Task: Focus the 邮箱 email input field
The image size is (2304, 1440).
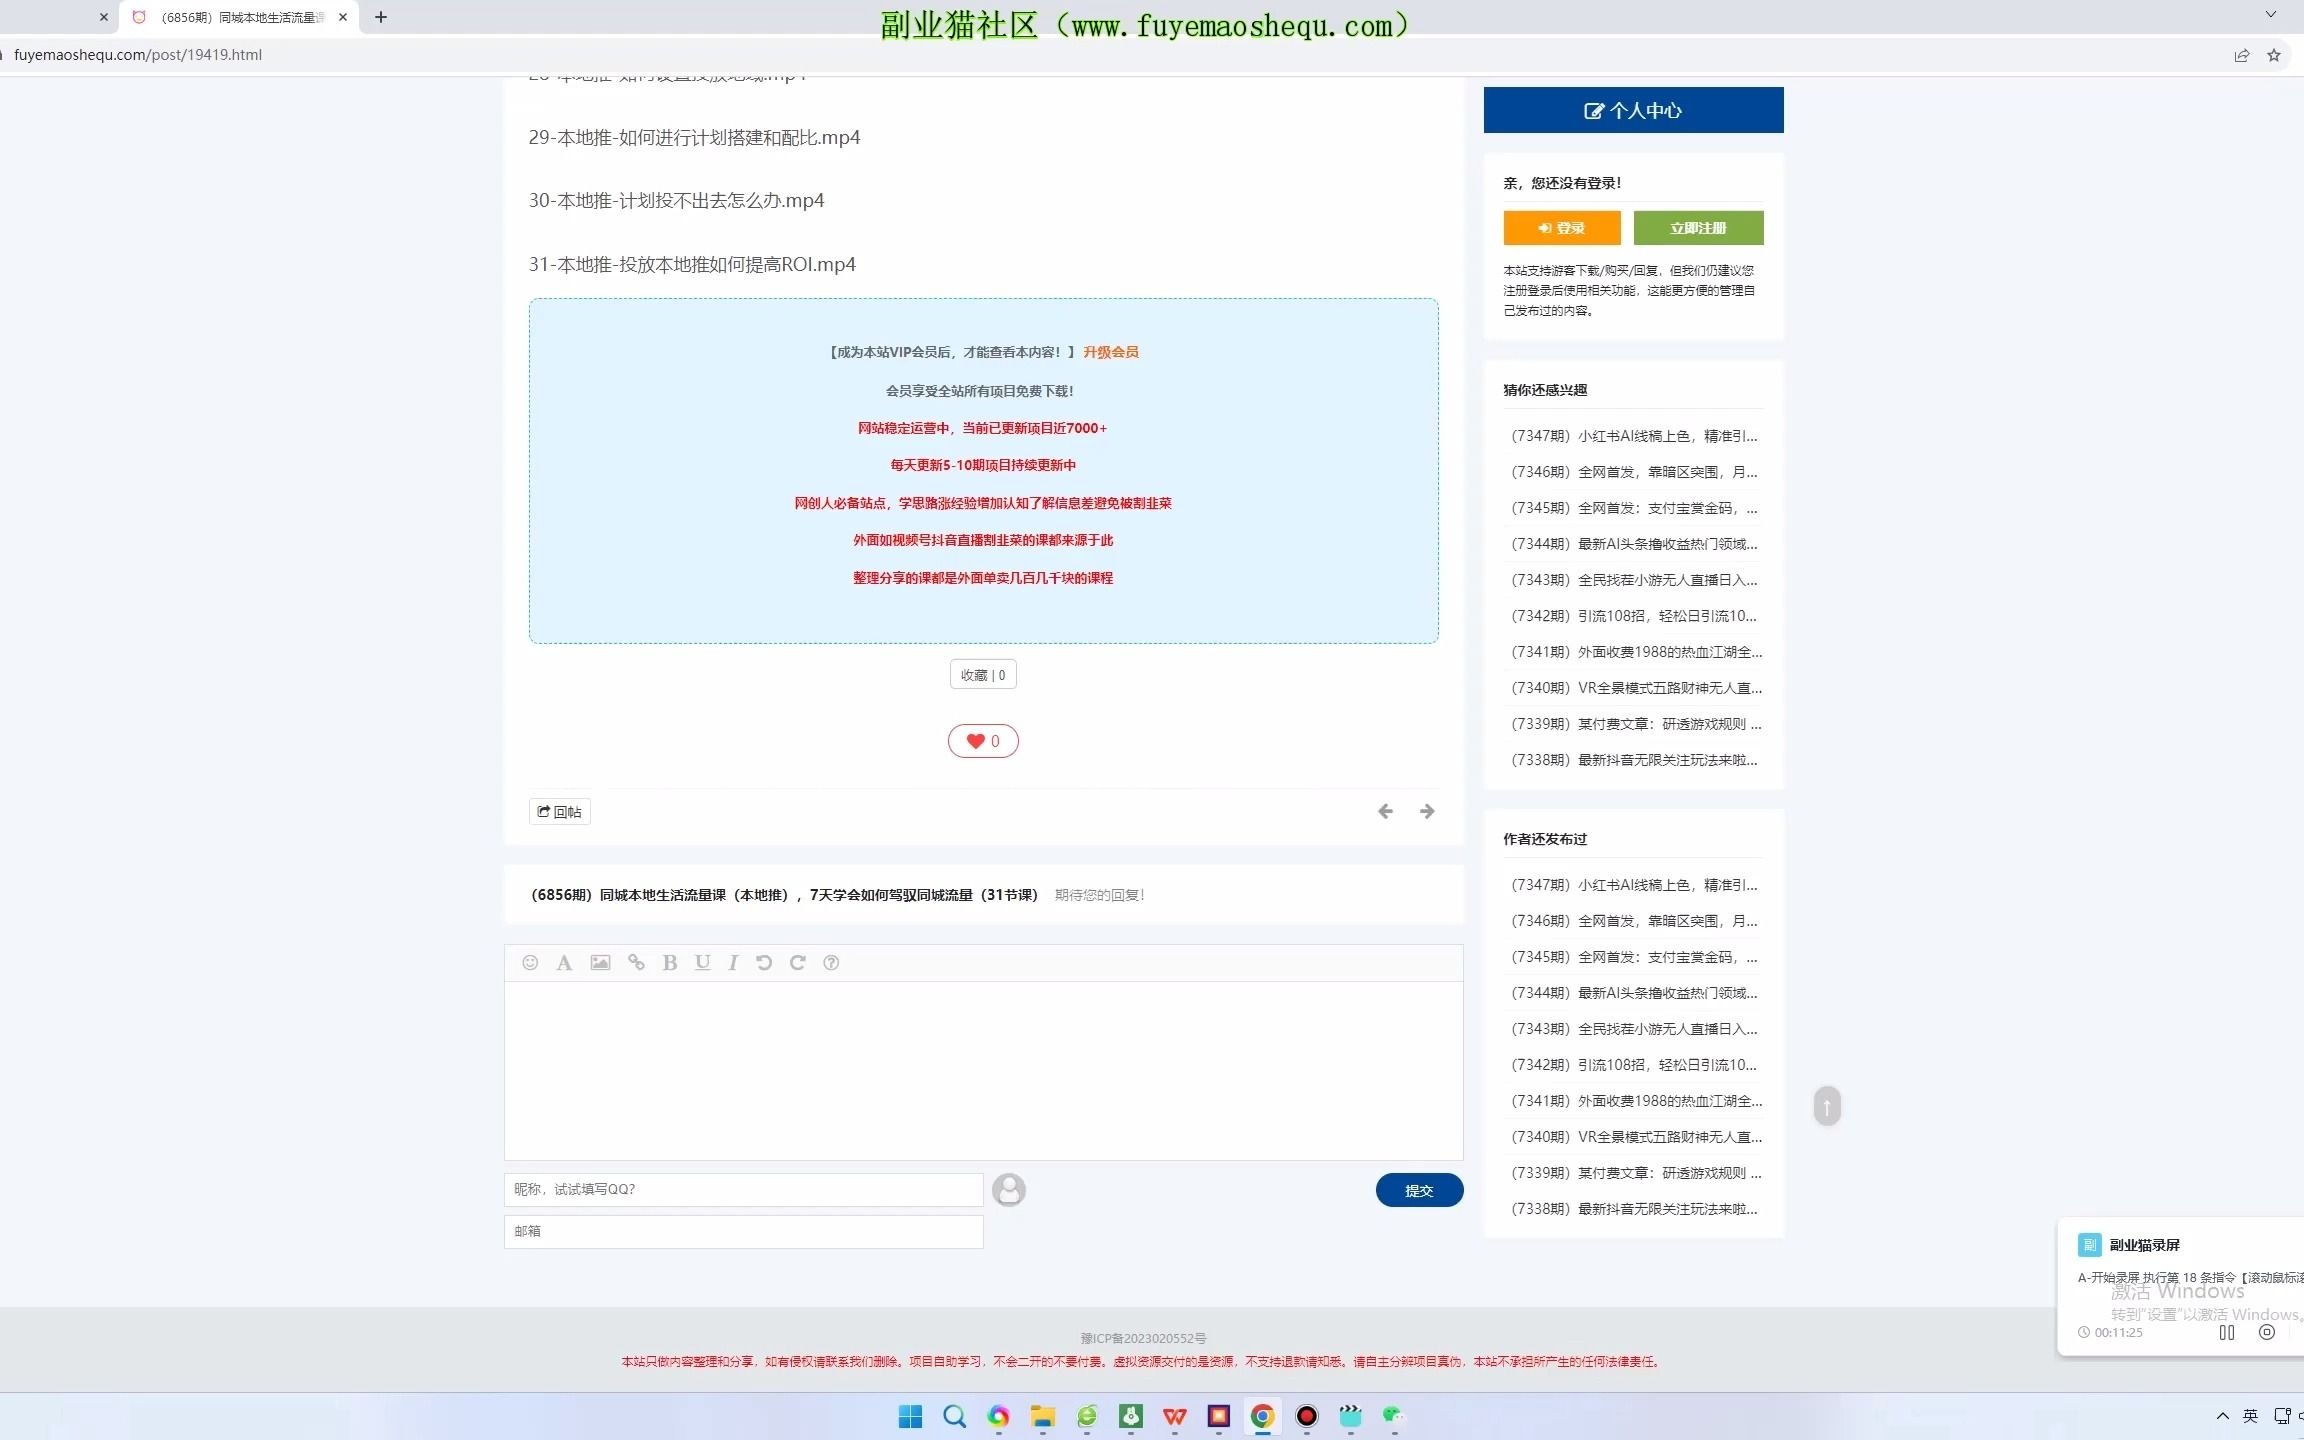Action: [743, 1231]
